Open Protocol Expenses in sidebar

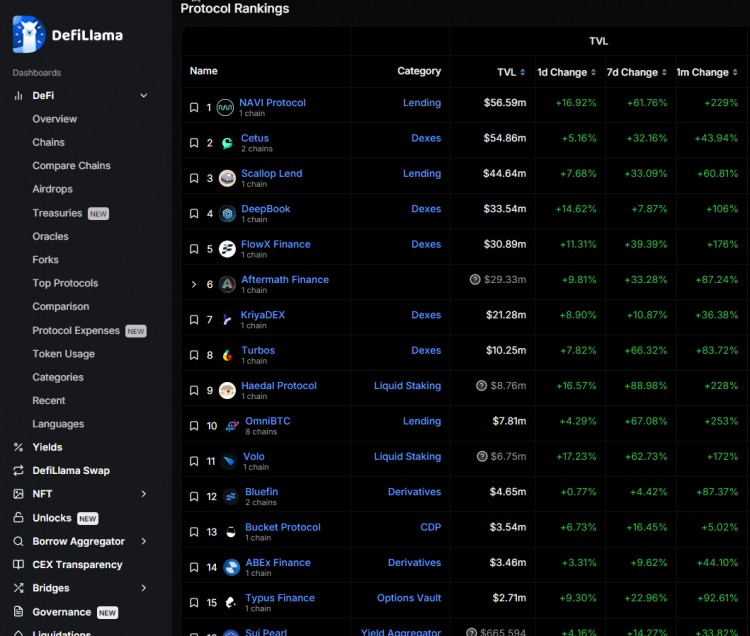click(76, 331)
